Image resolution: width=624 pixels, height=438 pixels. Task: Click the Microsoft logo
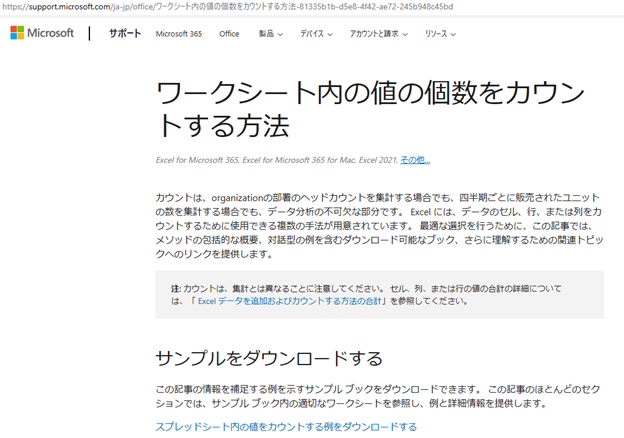[42, 33]
